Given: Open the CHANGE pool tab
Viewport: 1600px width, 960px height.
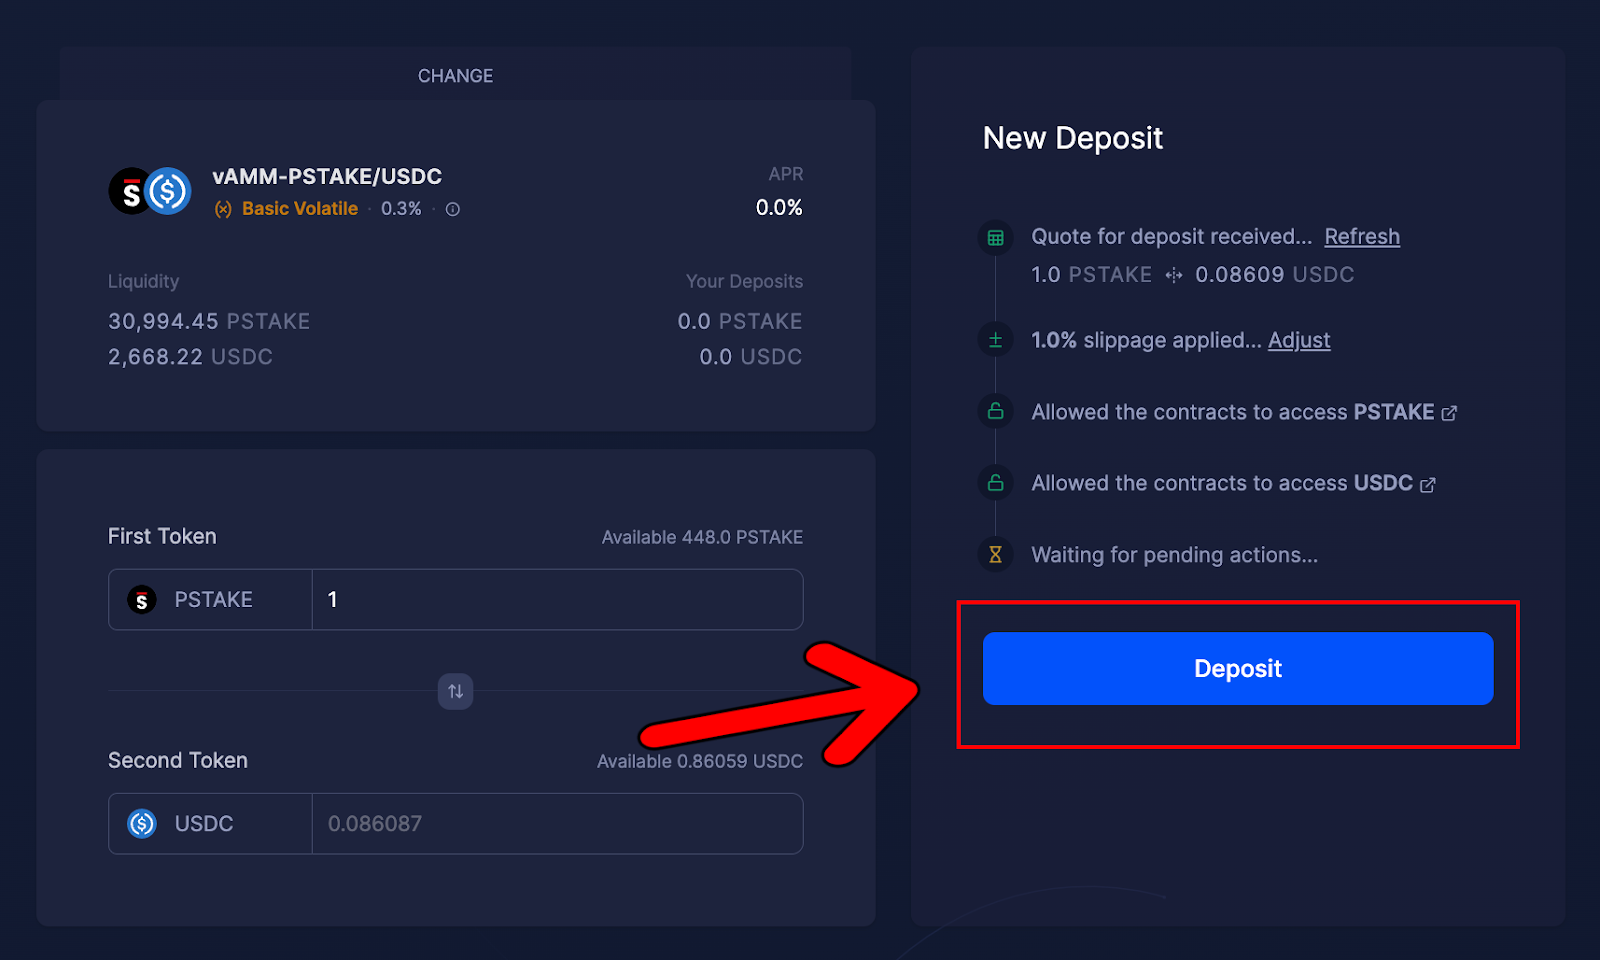Looking at the screenshot, I should pos(455,76).
